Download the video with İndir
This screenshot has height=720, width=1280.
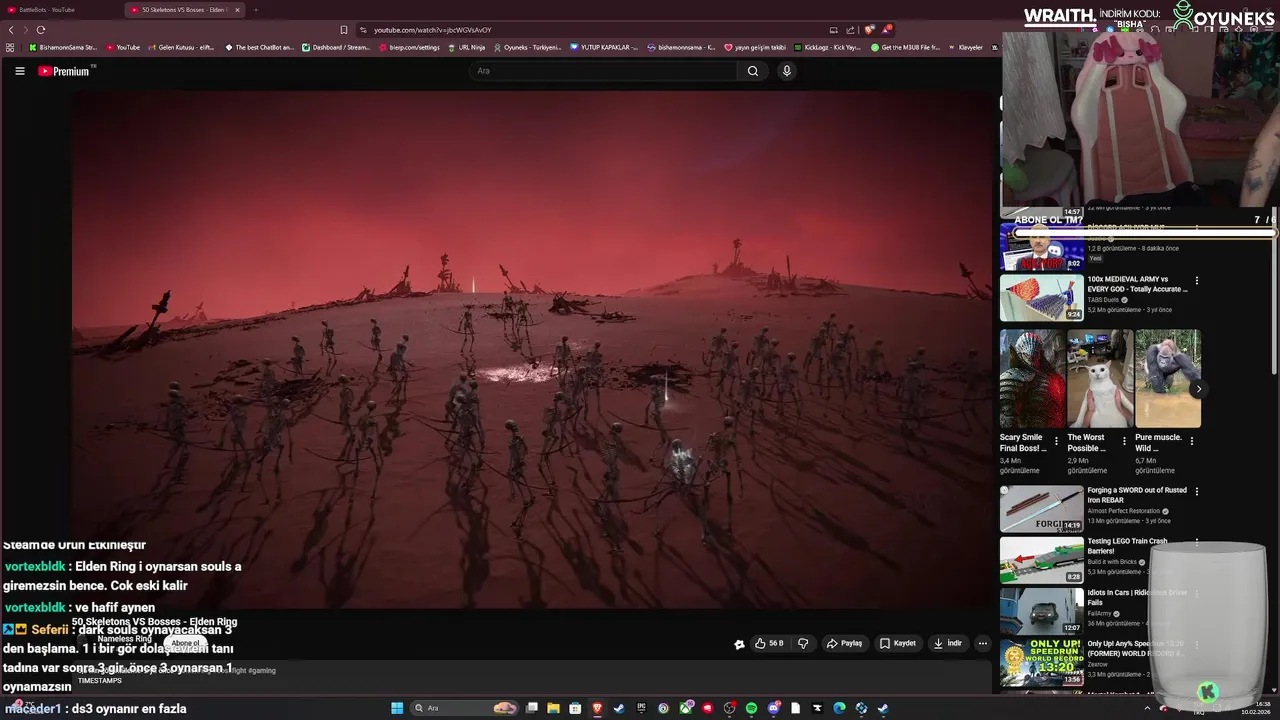(947, 643)
